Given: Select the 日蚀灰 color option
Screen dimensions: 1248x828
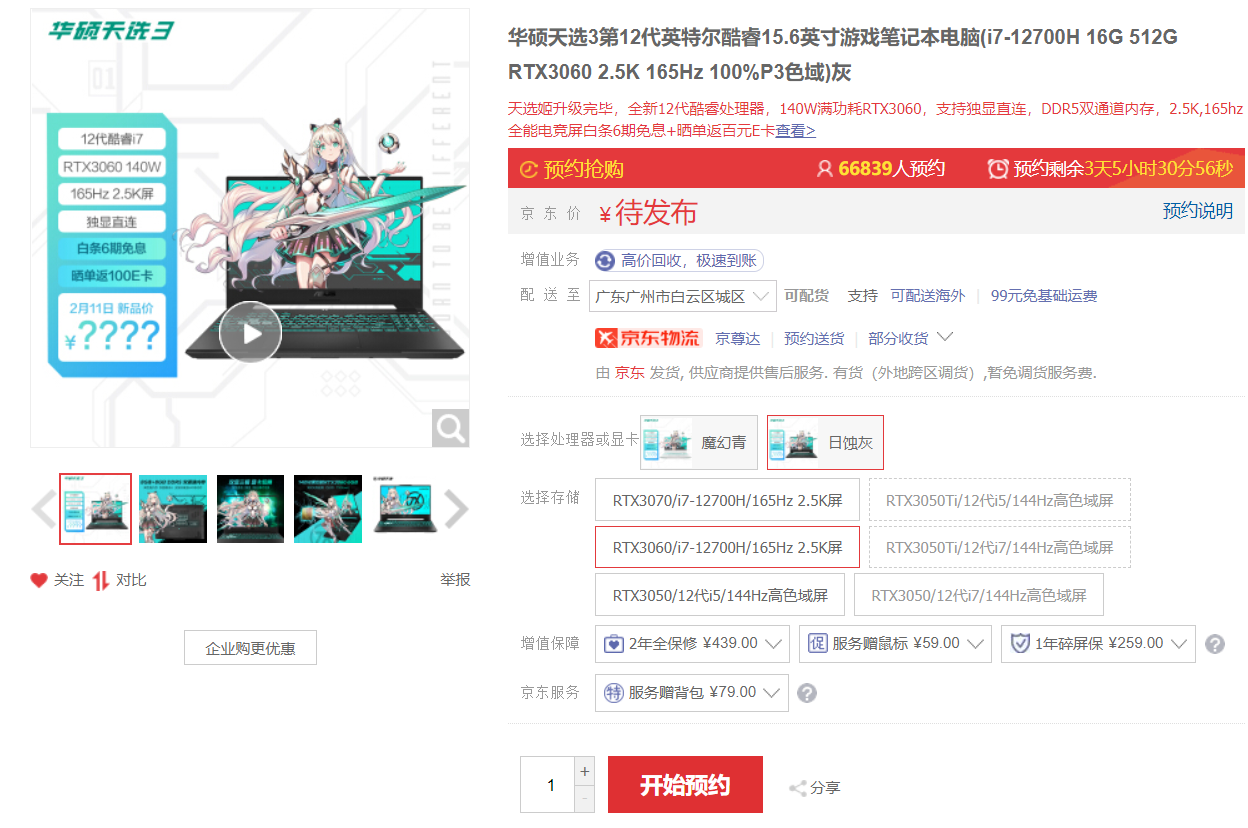Looking at the screenshot, I should point(825,442).
